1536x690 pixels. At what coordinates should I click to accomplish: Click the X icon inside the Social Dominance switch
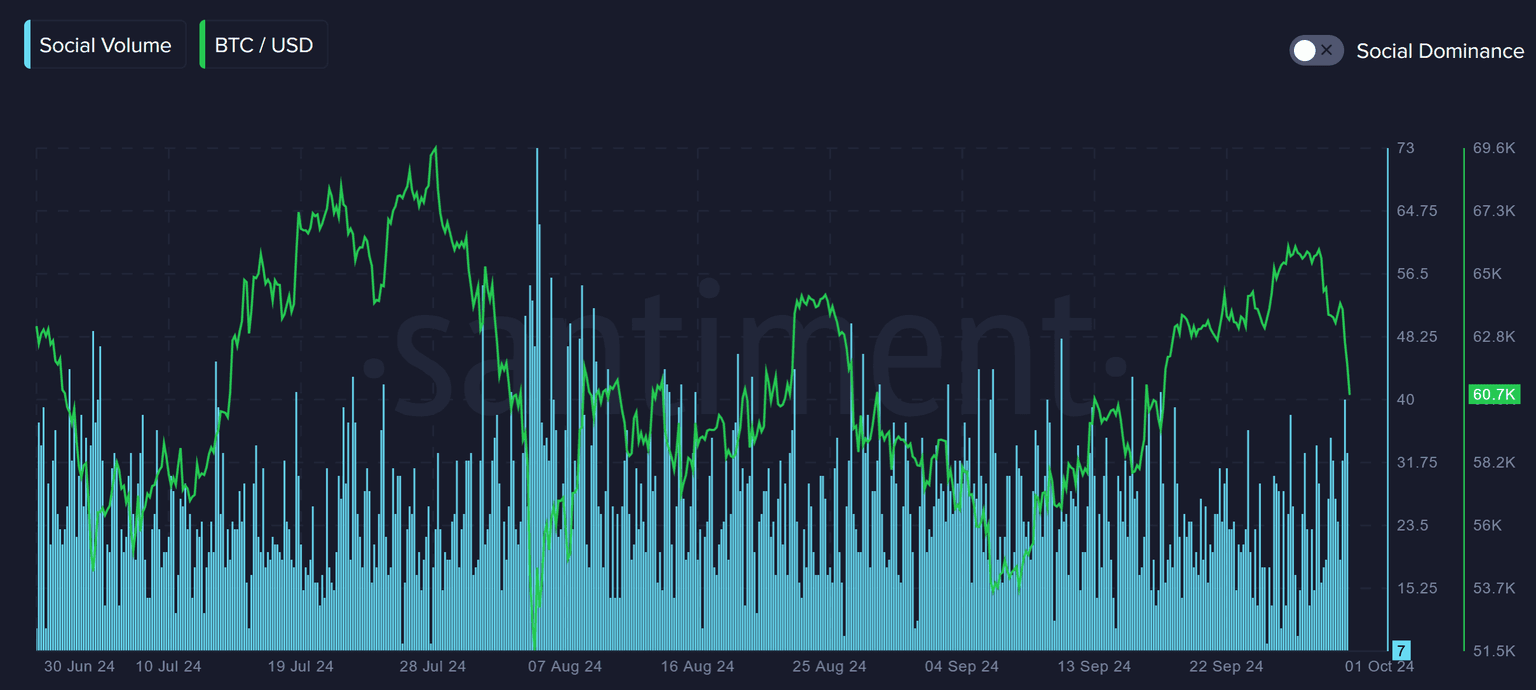[1327, 50]
